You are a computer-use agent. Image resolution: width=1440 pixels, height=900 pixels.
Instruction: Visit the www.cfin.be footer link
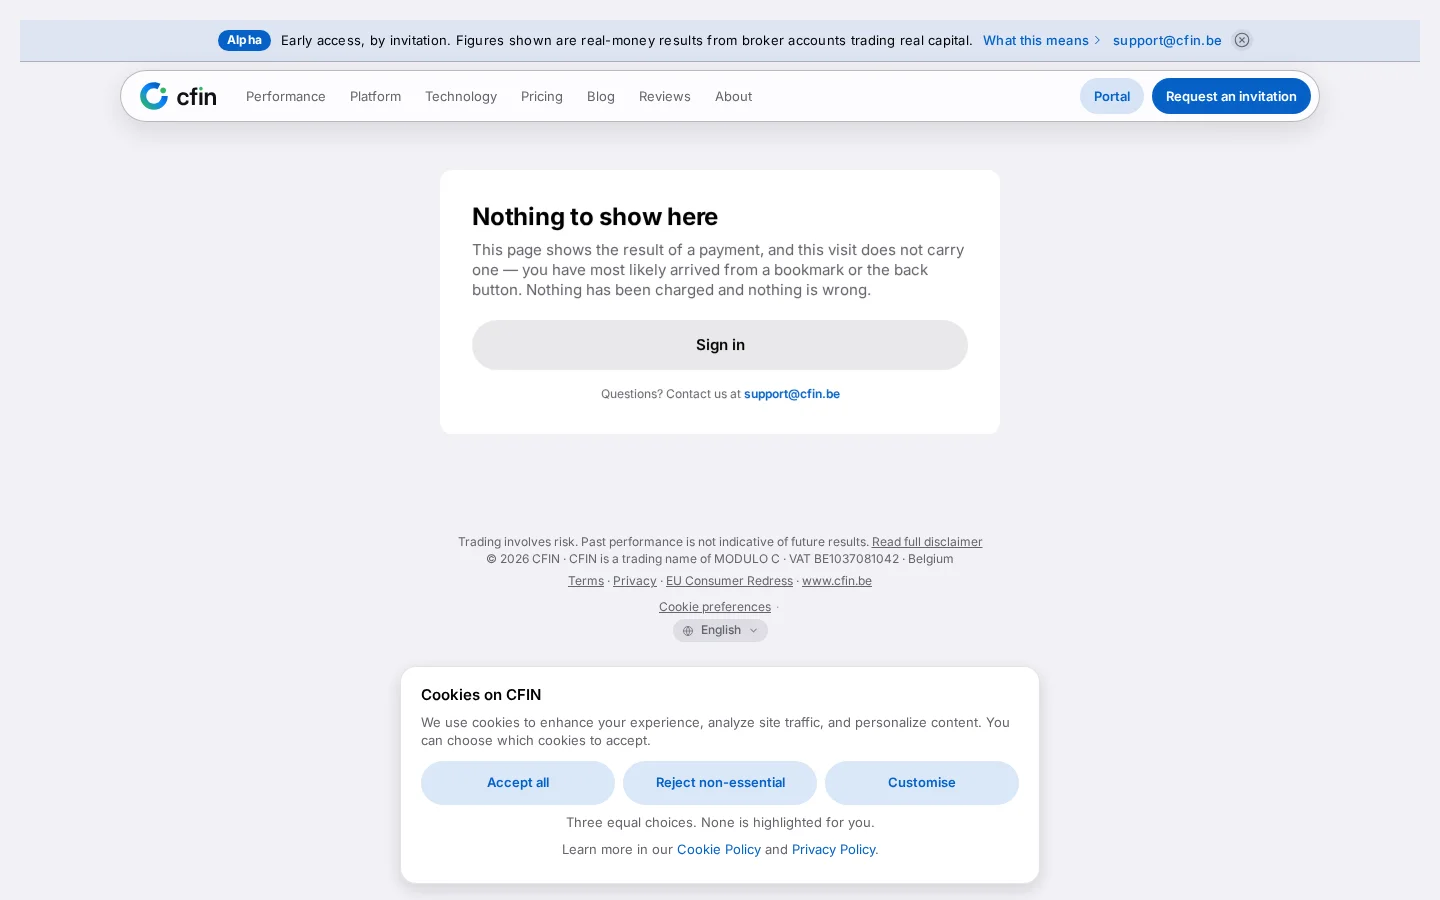(837, 581)
